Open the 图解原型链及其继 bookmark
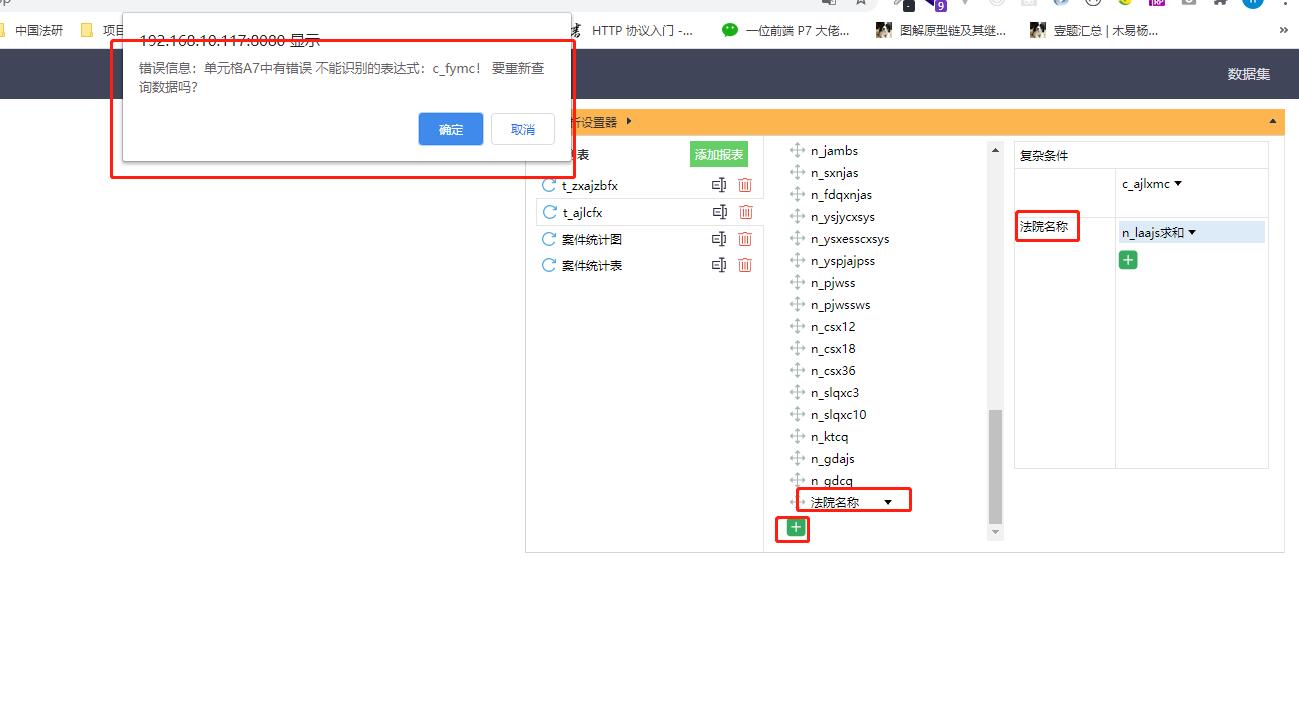This screenshot has width=1299, height=705. (x=941, y=30)
